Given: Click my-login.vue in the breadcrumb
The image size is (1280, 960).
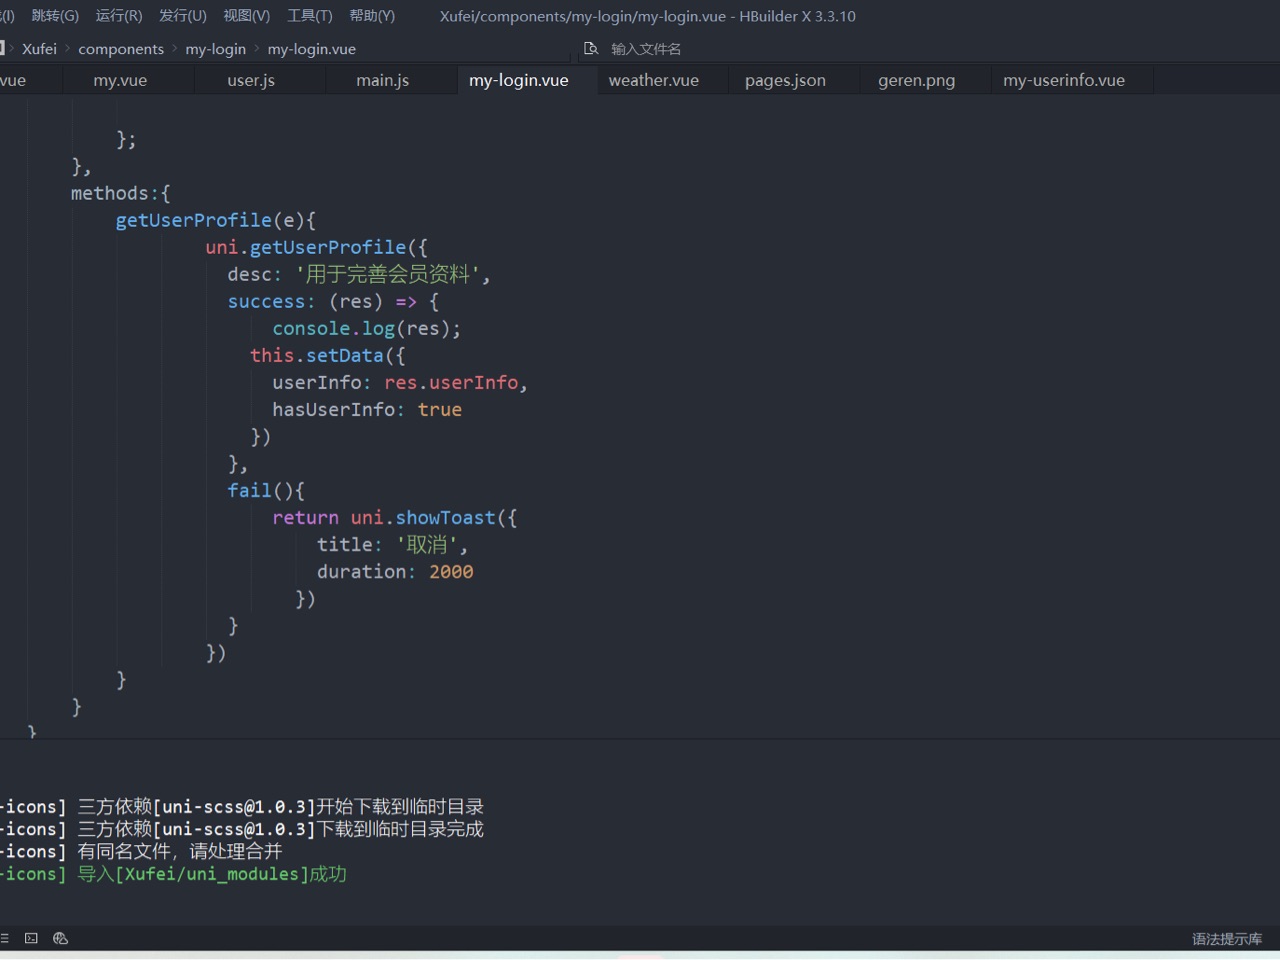Looking at the screenshot, I should tap(312, 49).
